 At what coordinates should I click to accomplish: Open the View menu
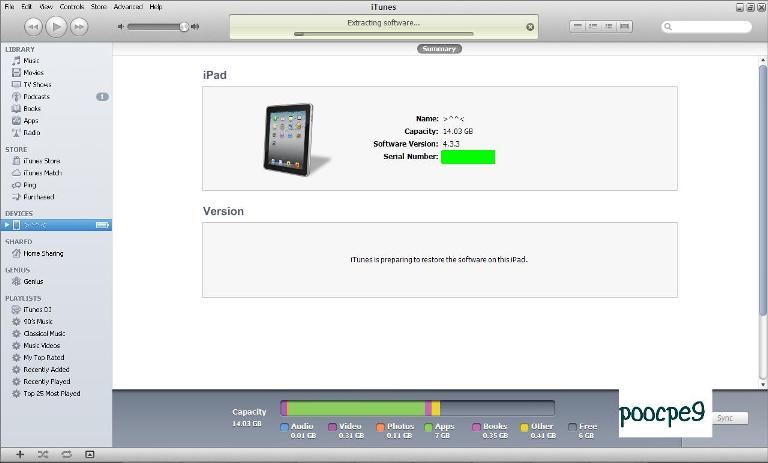pyautogui.click(x=46, y=7)
